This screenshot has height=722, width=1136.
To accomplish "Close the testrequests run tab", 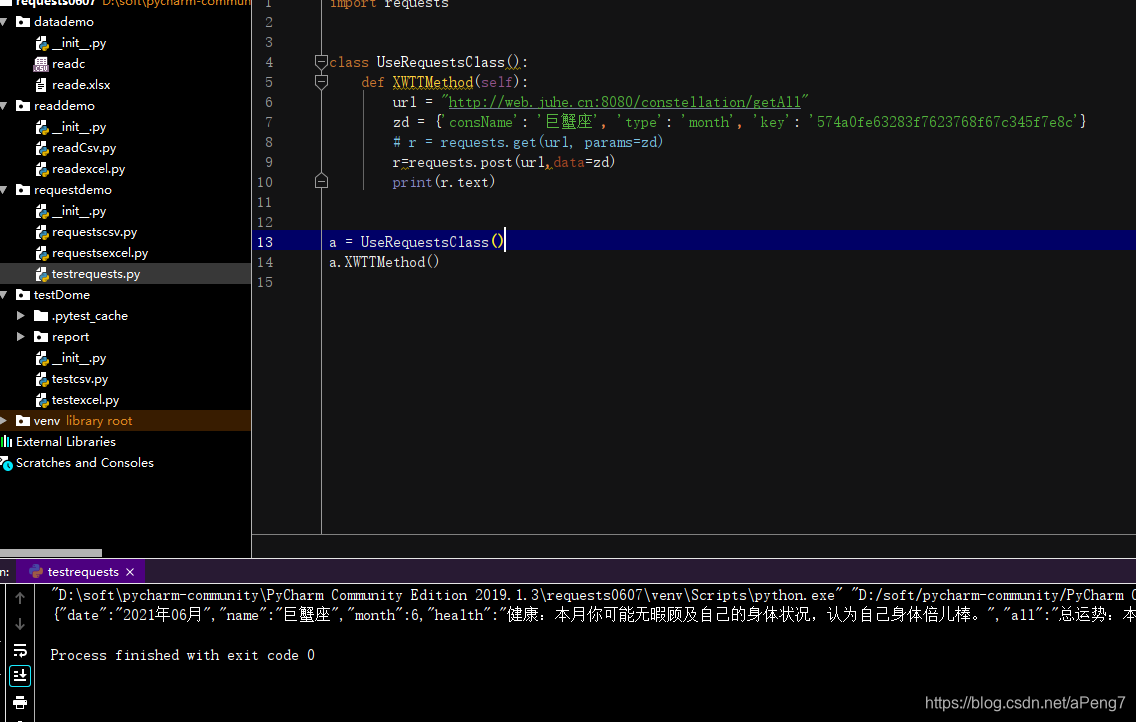I will (x=130, y=572).
